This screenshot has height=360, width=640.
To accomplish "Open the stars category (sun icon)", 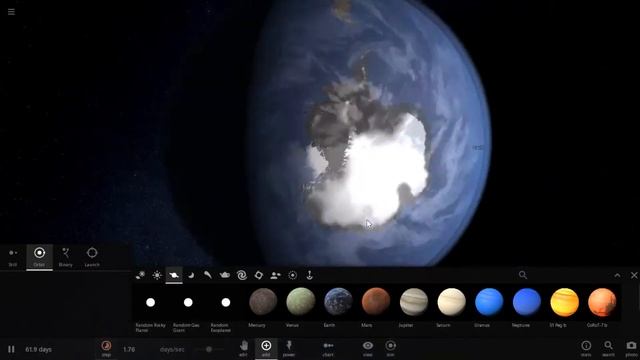I will (x=157, y=275).
